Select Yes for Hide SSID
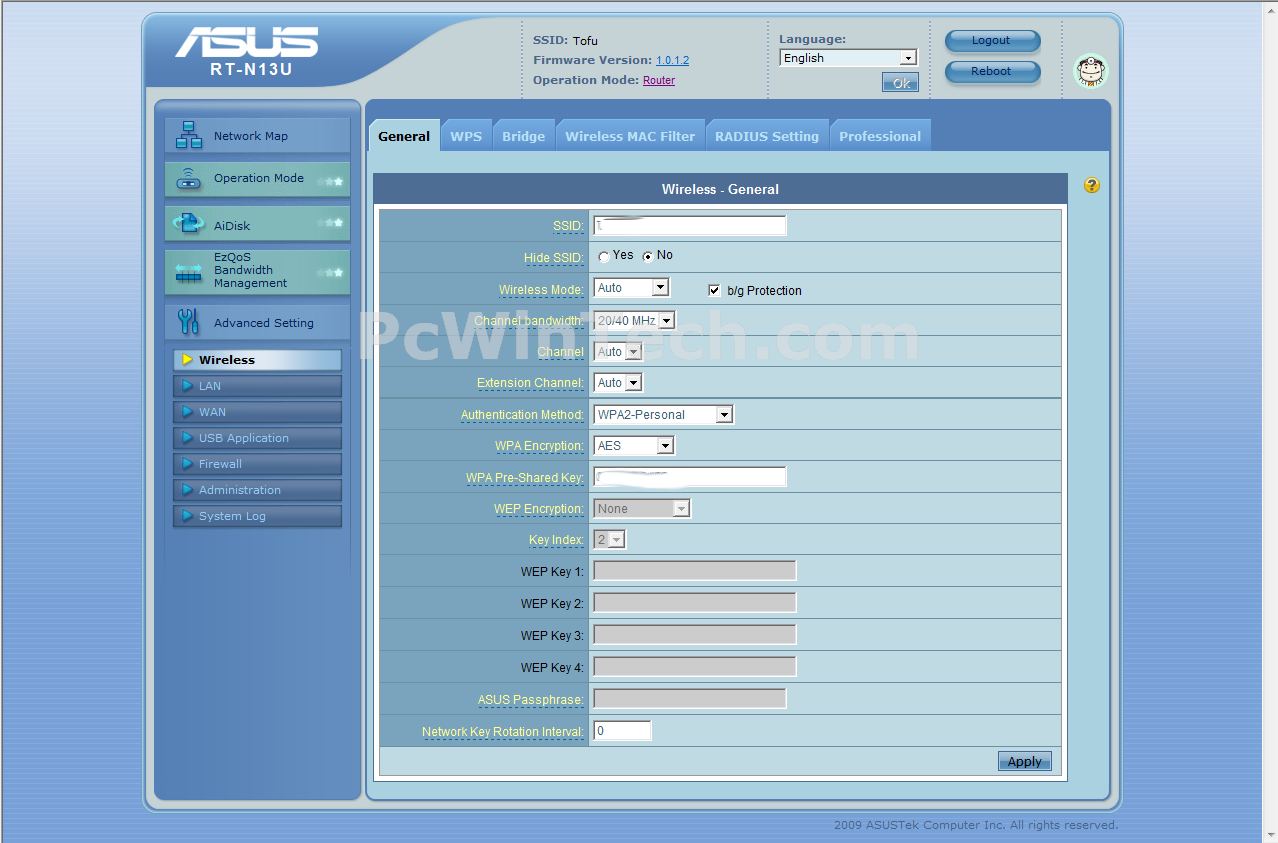The width and height of the screenshot is (1278, 843). (x=604, y=257)
